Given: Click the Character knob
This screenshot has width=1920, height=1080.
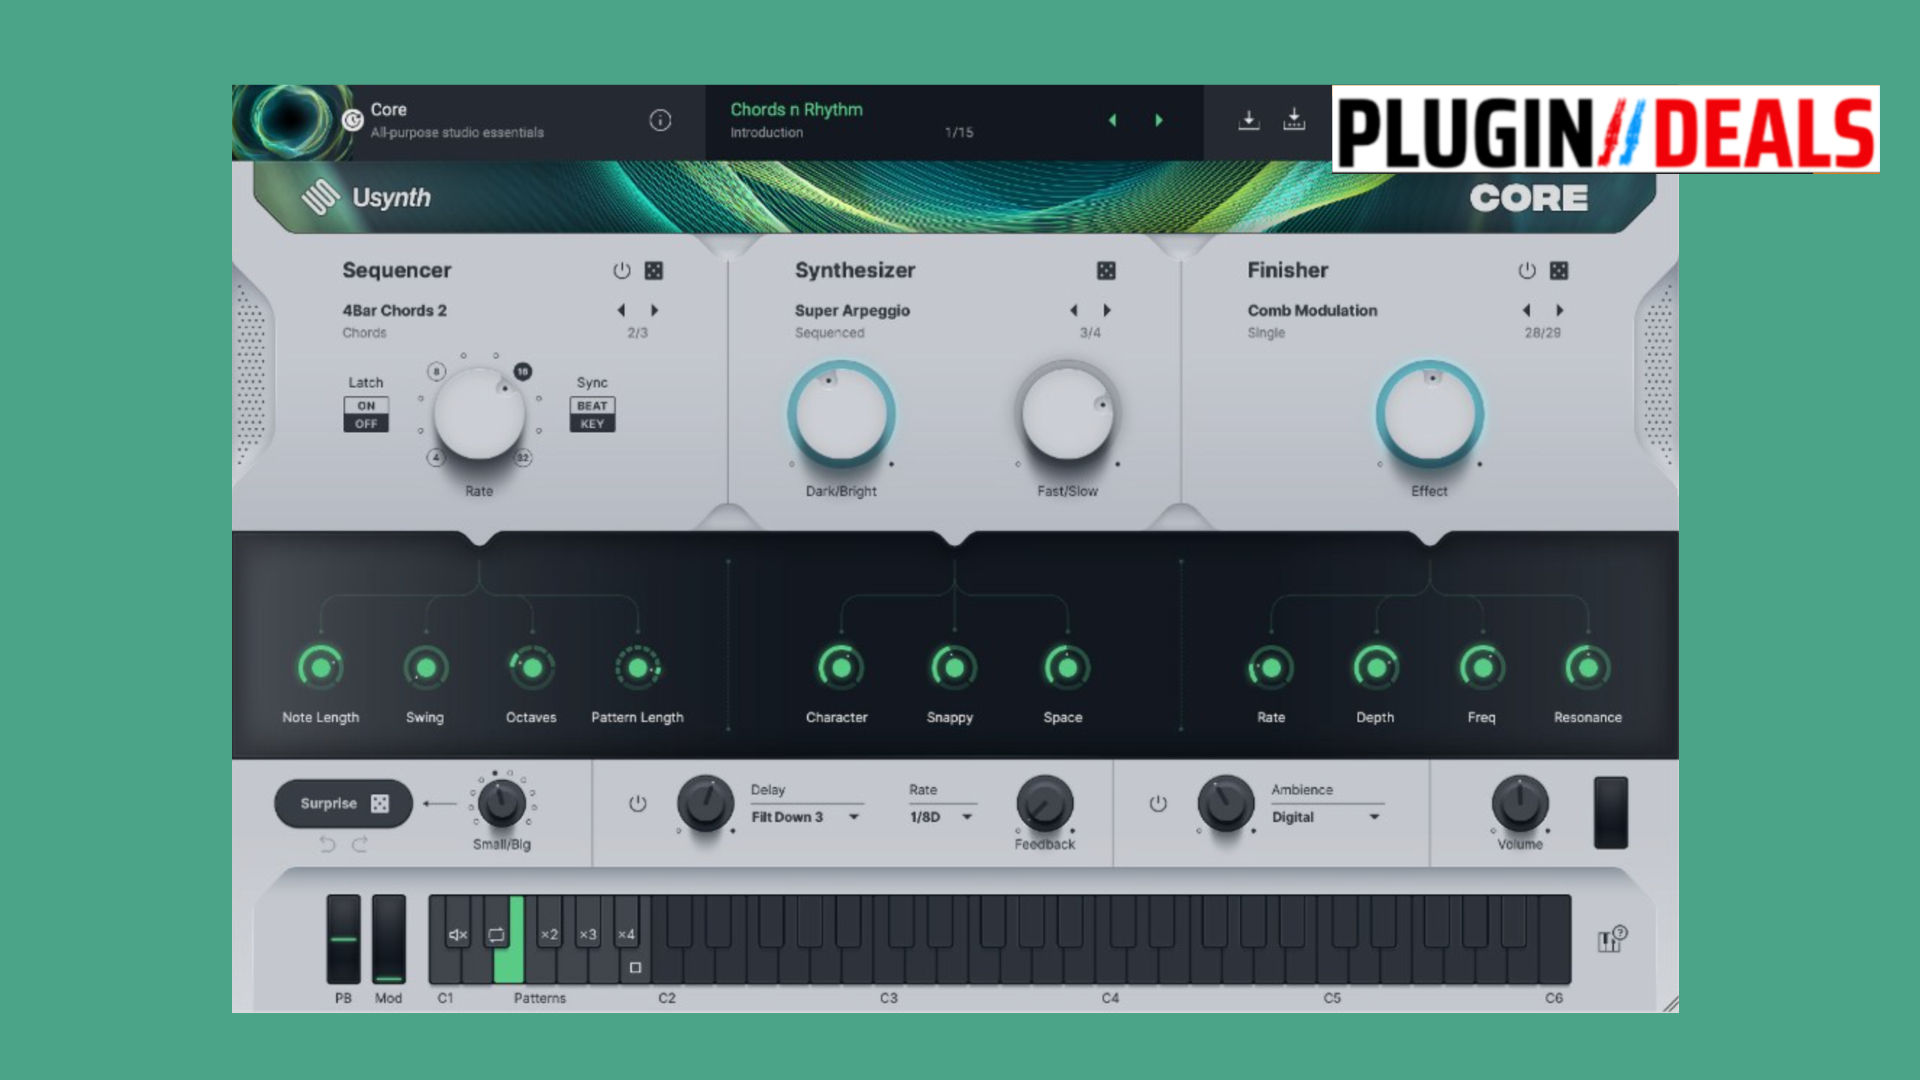Looking at the screenshot, I should (x=841, y=668).
